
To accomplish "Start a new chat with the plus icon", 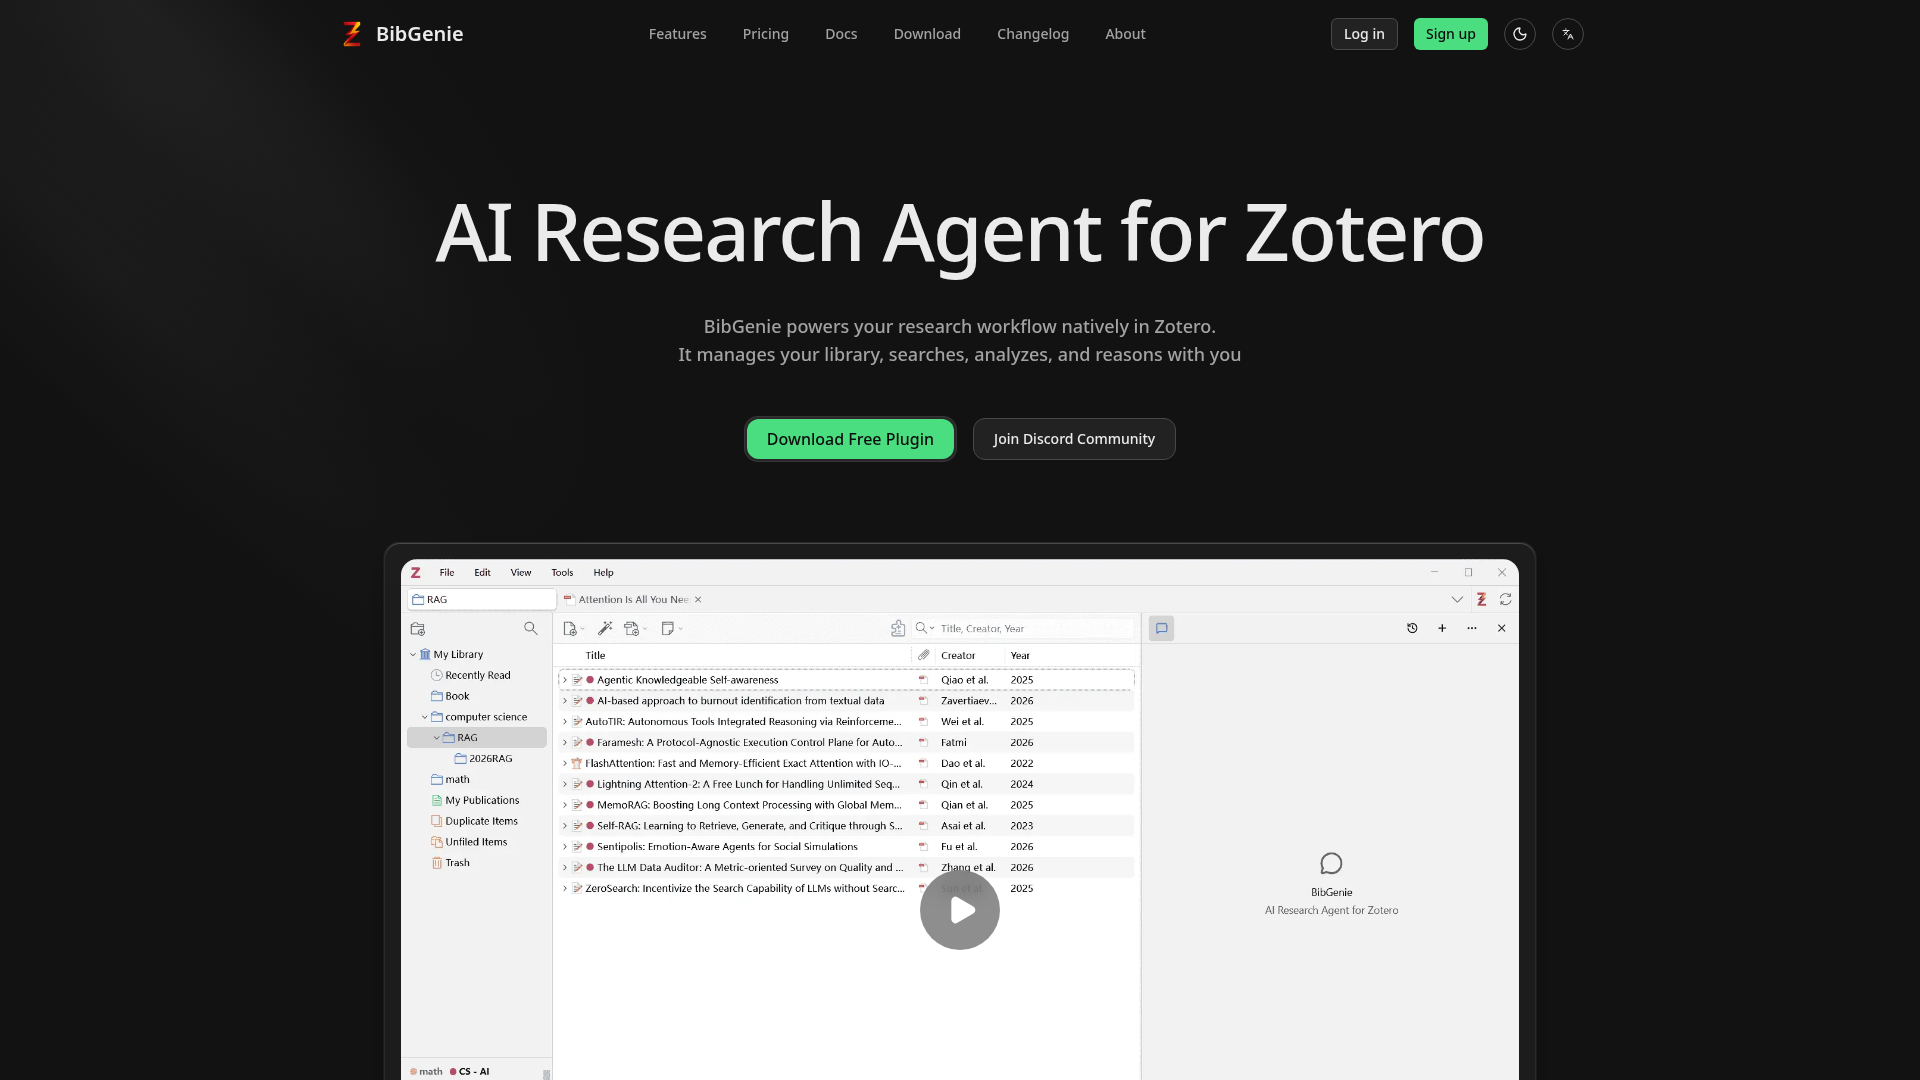I will [x=1442, y=629].
